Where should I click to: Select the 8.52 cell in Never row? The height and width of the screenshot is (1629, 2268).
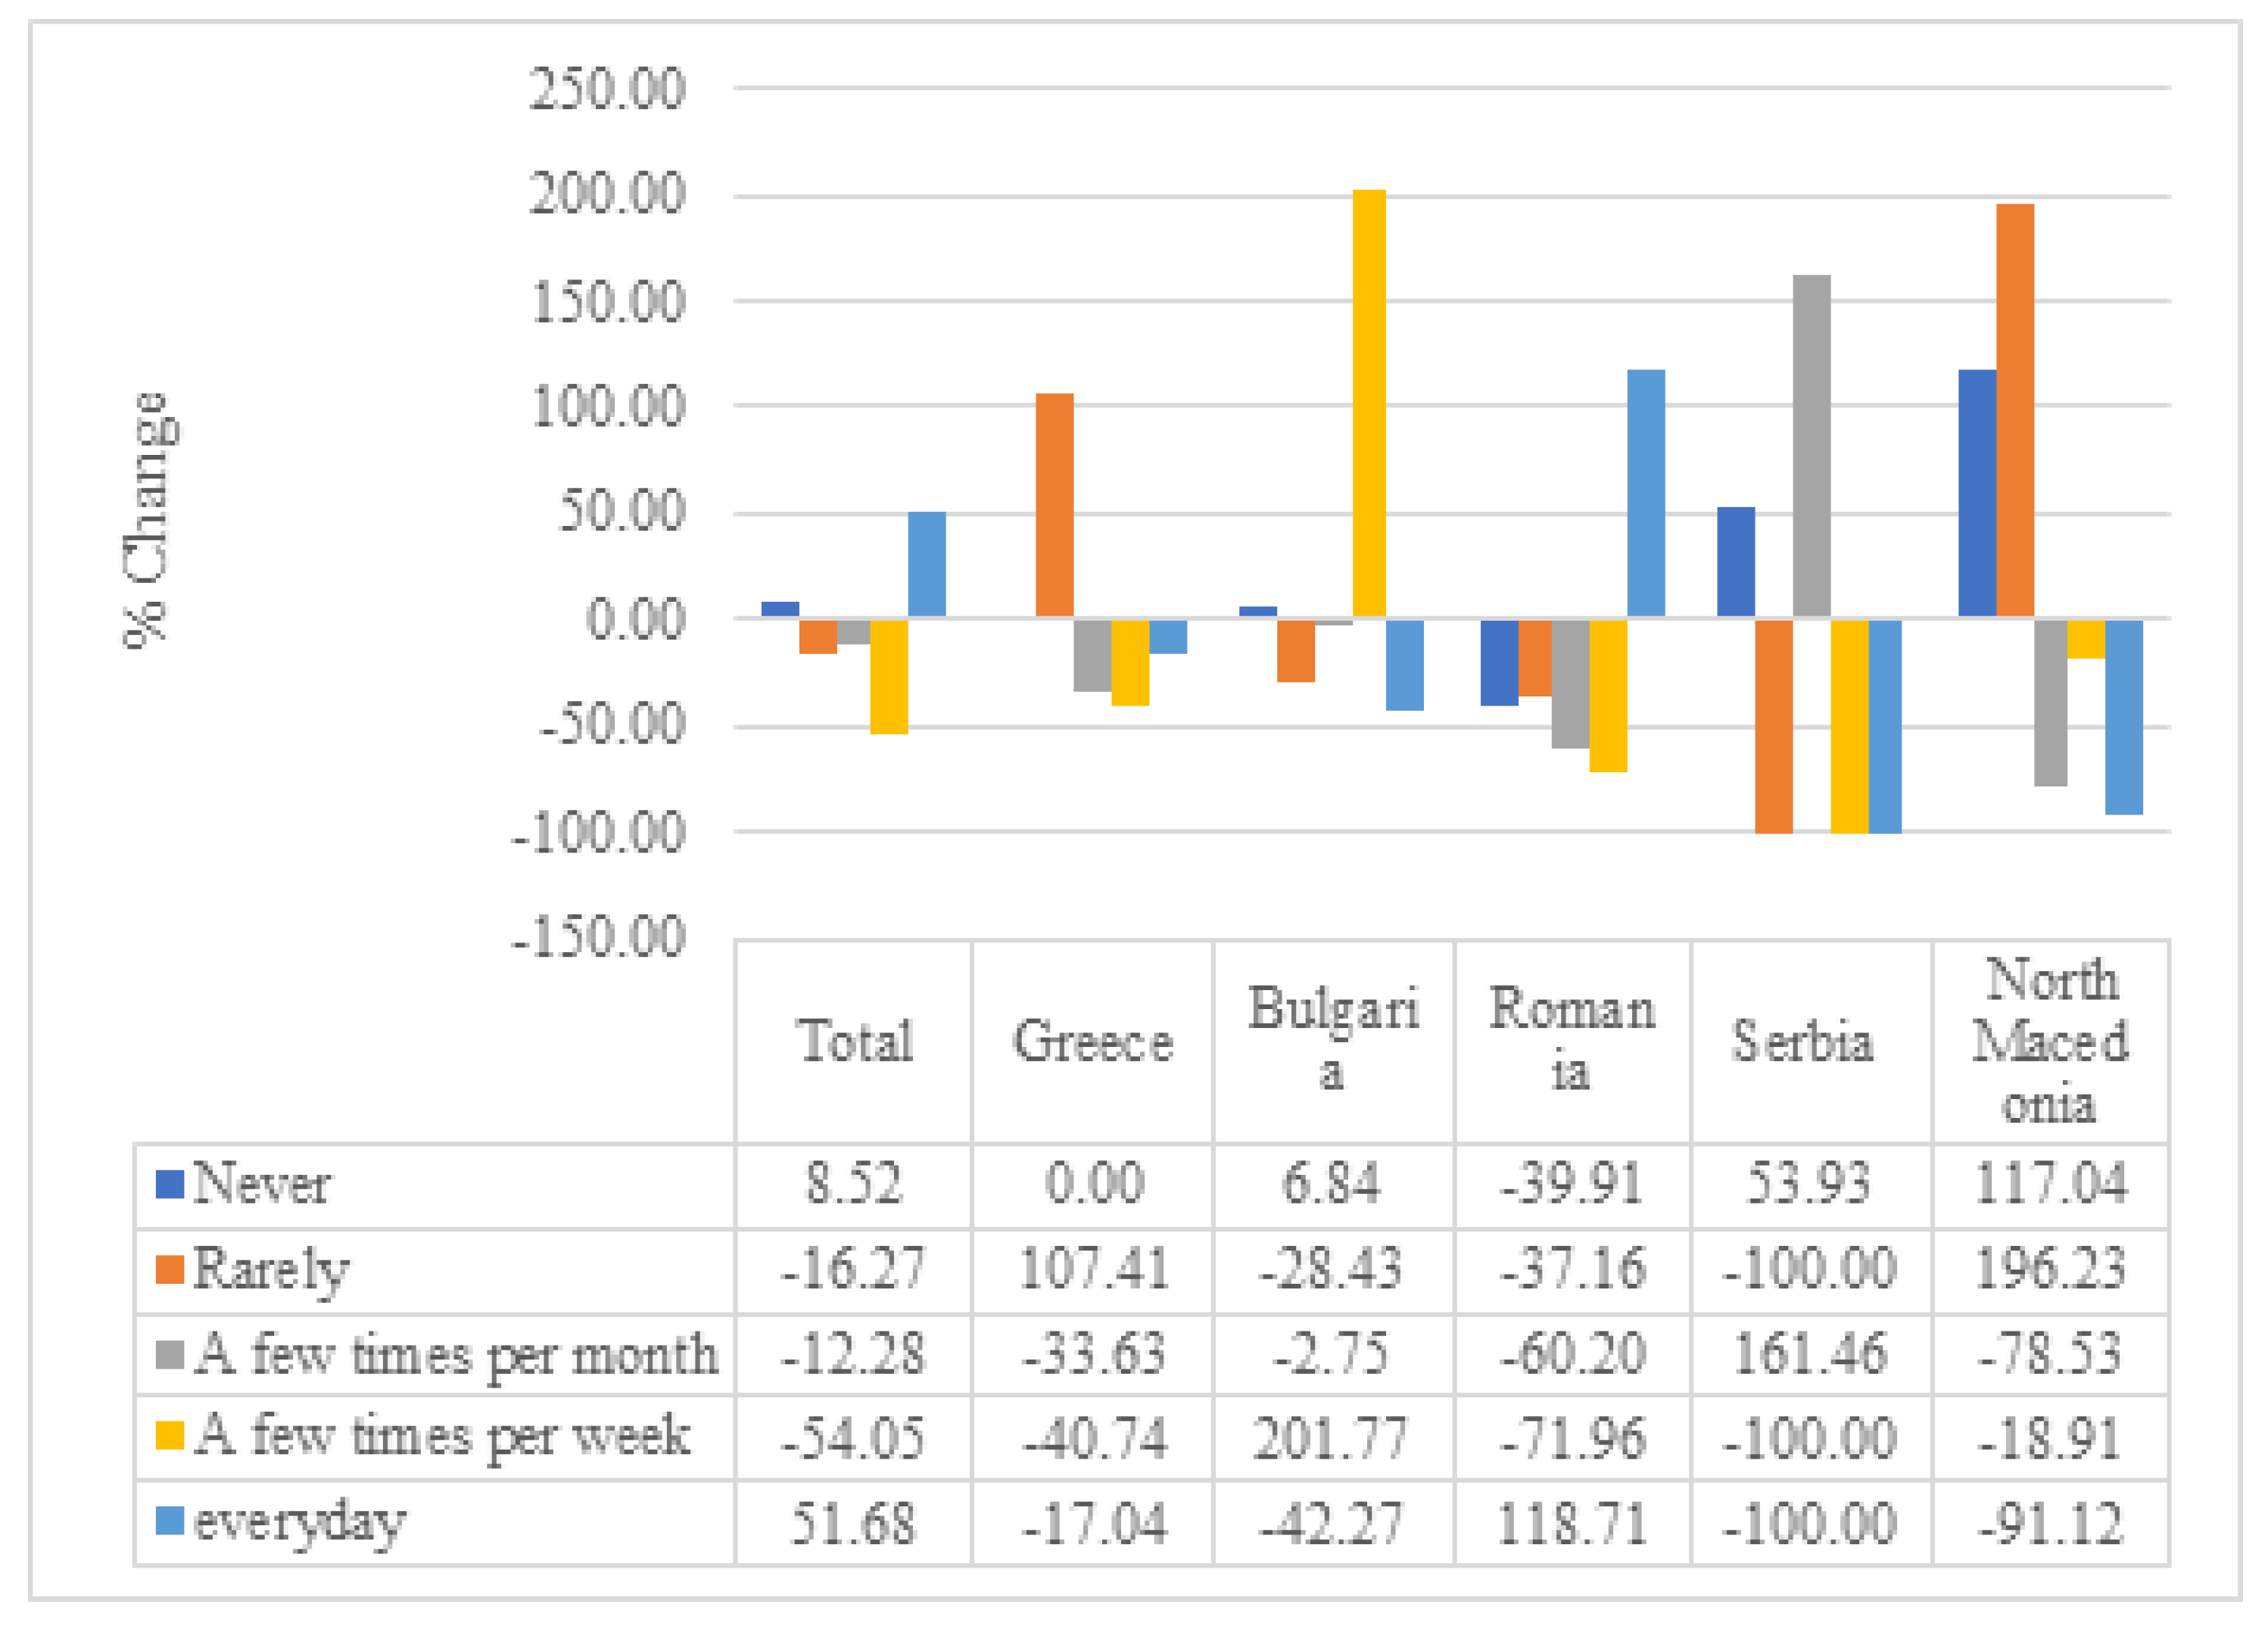(854, 1185)
